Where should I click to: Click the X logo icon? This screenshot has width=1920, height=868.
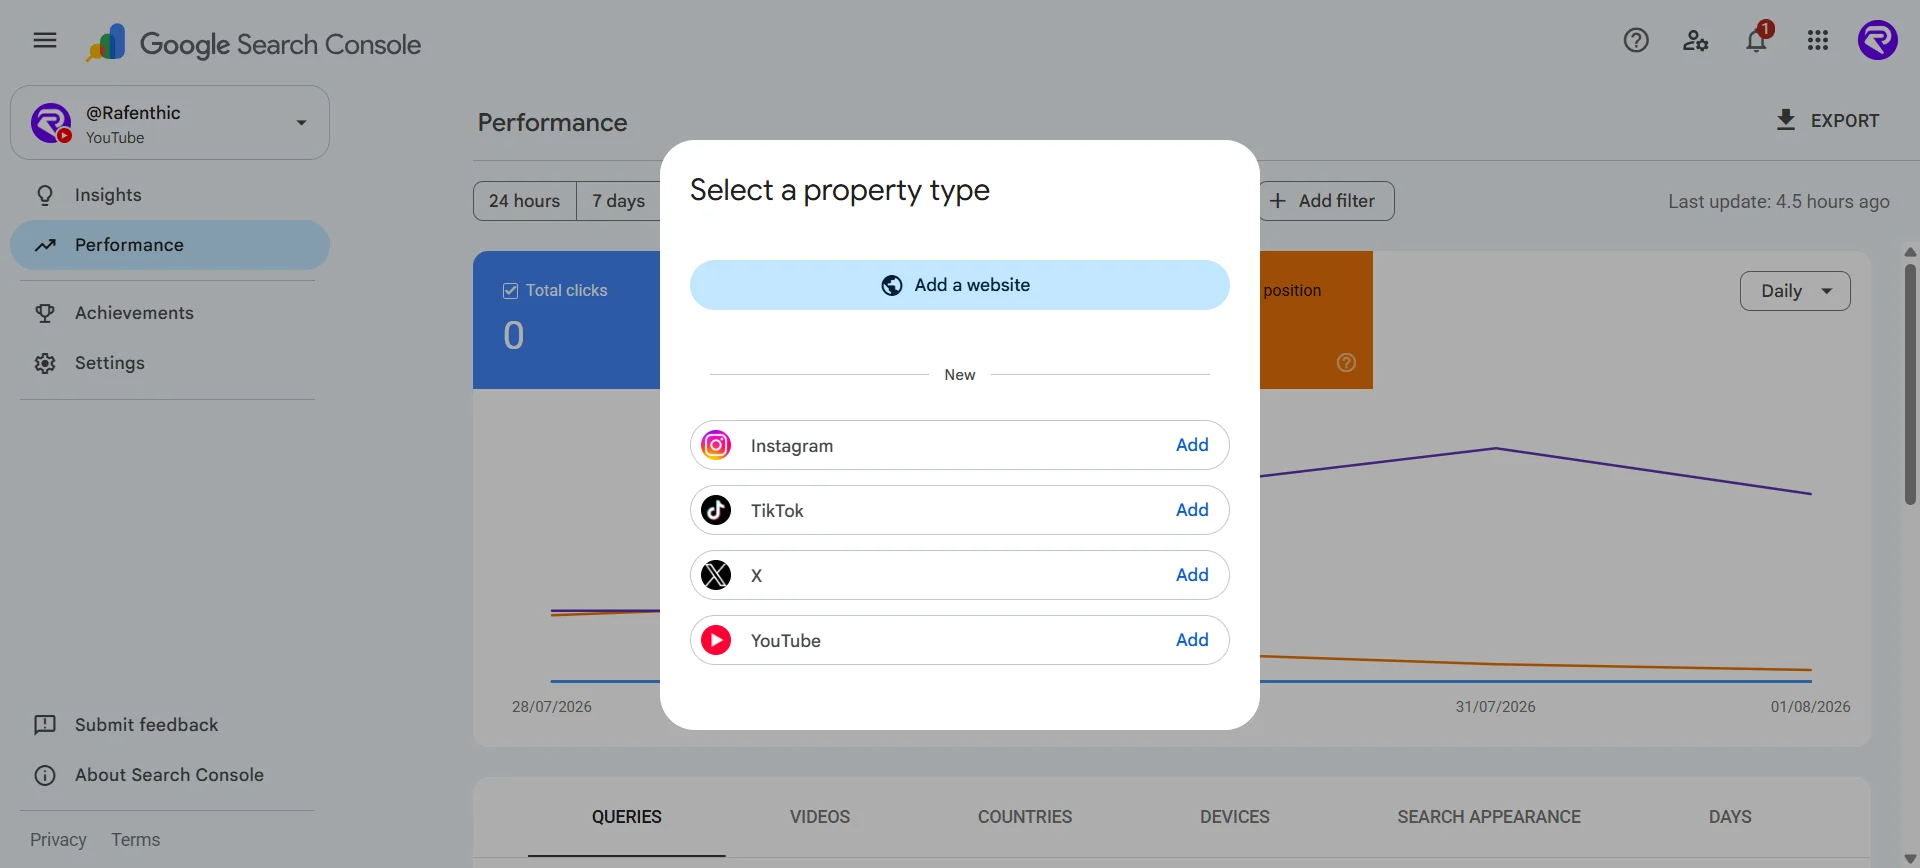point(716,575)
